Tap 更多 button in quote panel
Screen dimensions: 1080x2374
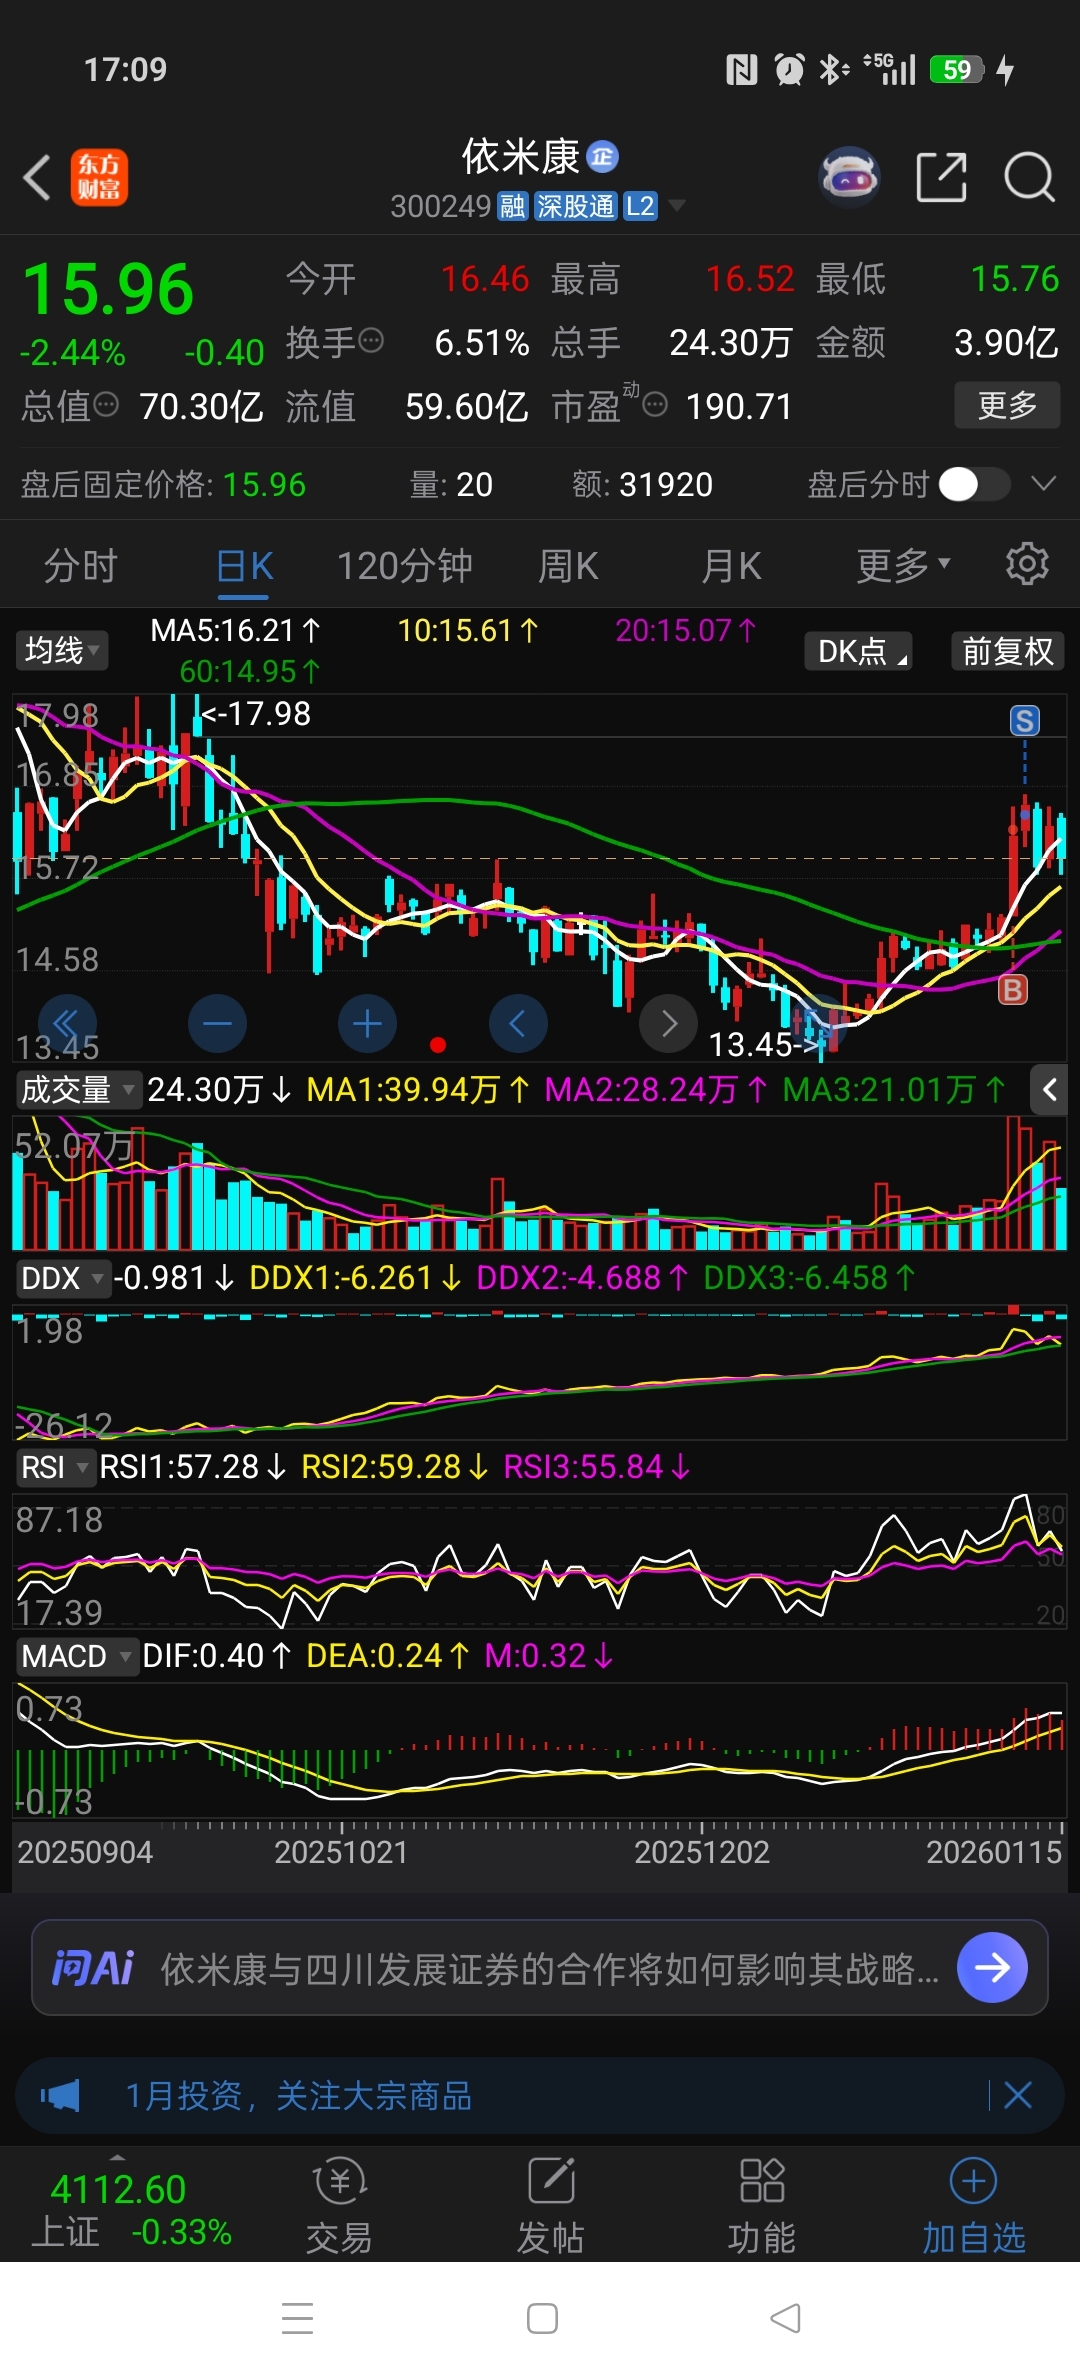[x=1007, y=405]
